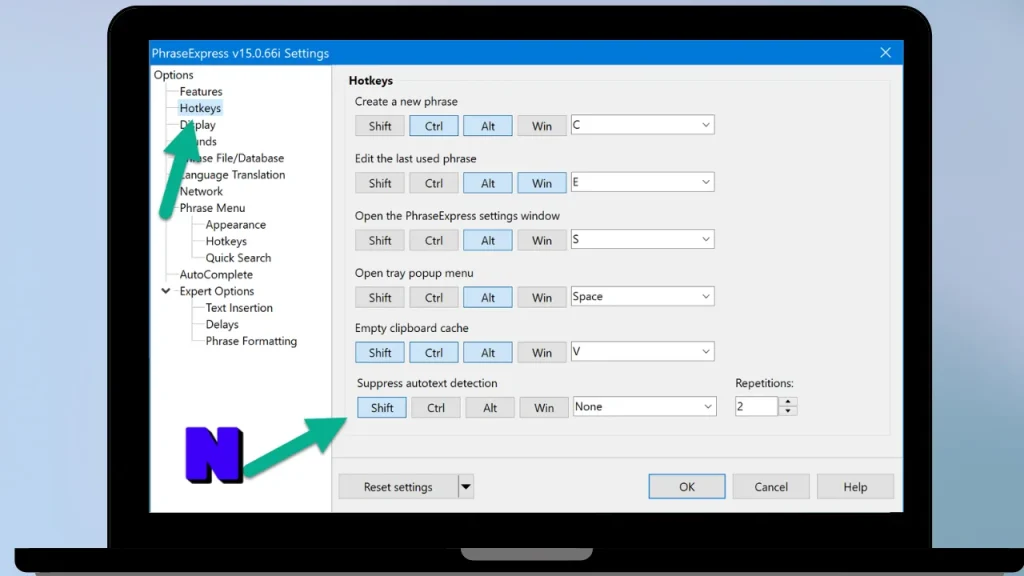This screenshot has height=576, width=1024.
Task: Toggle Alt for Suppress autotext detection
Action: coord(490,408)
